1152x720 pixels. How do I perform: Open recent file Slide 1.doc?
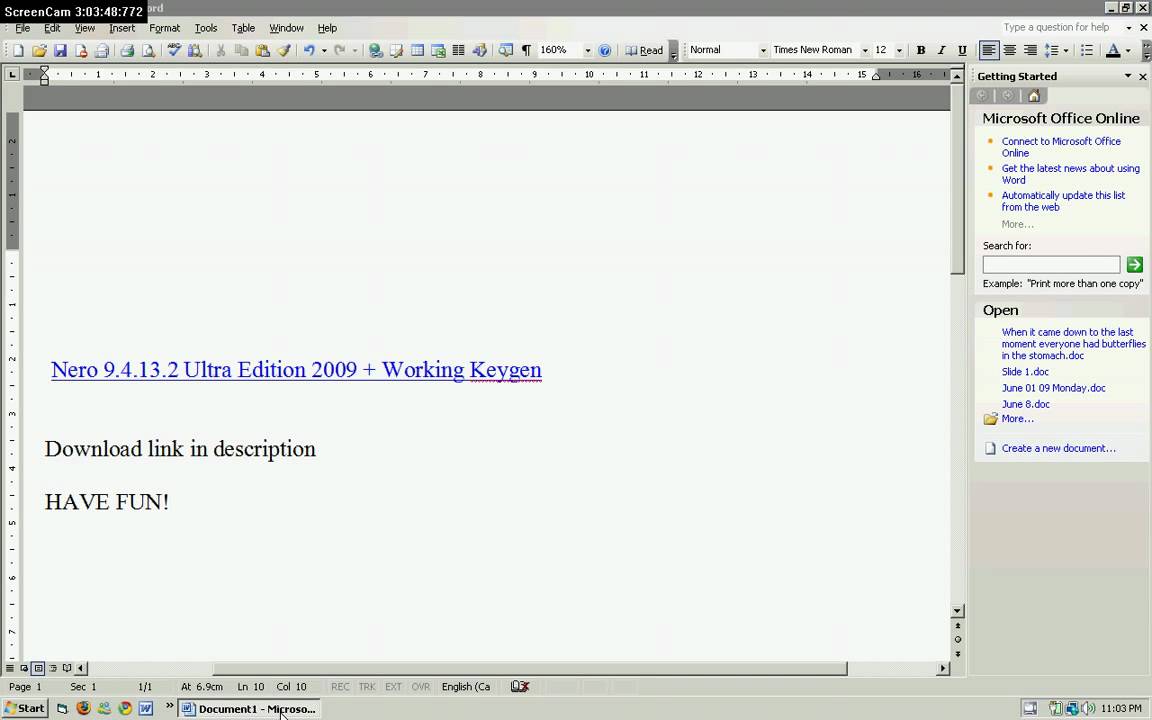[1025, 372]
